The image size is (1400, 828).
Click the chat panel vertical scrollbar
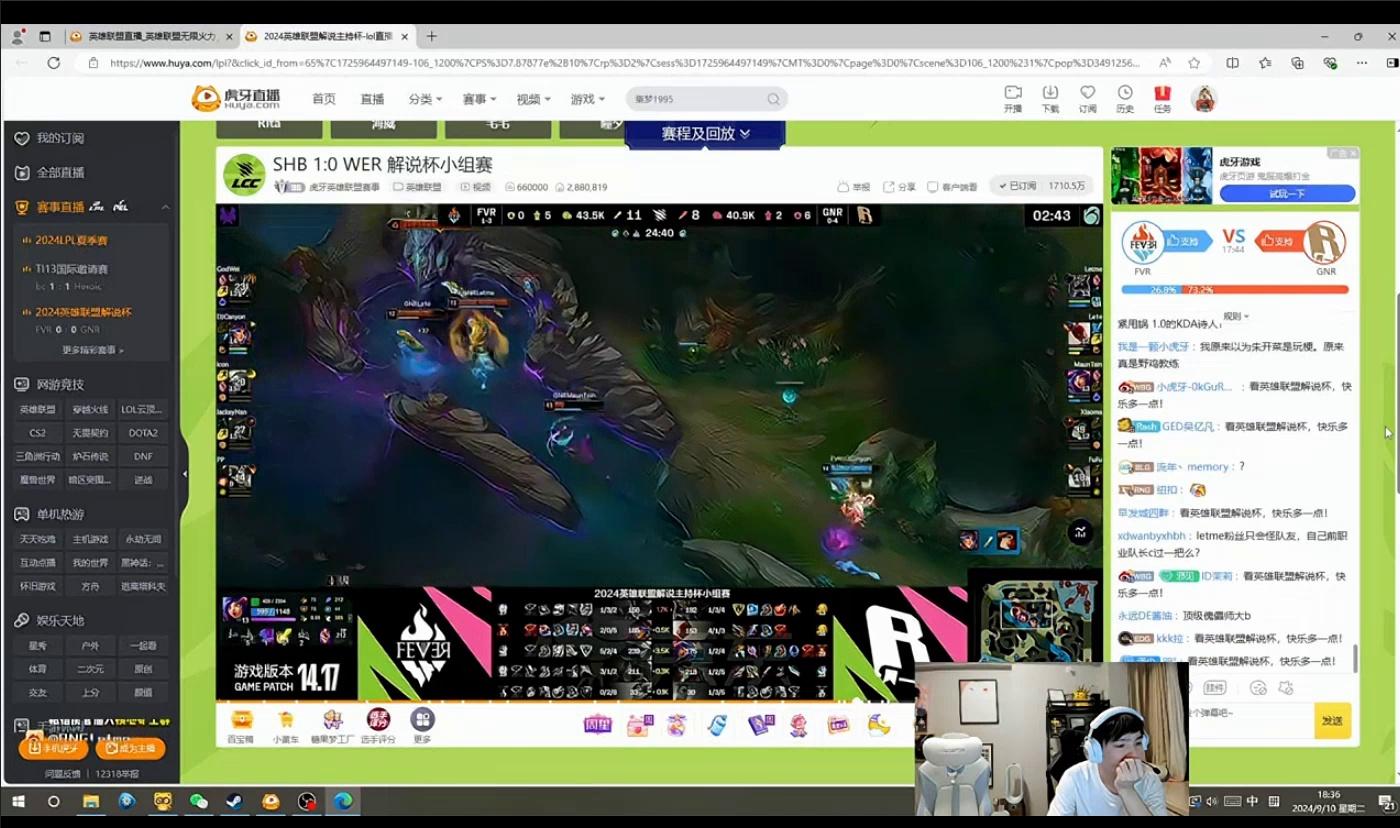point(1356,658)
